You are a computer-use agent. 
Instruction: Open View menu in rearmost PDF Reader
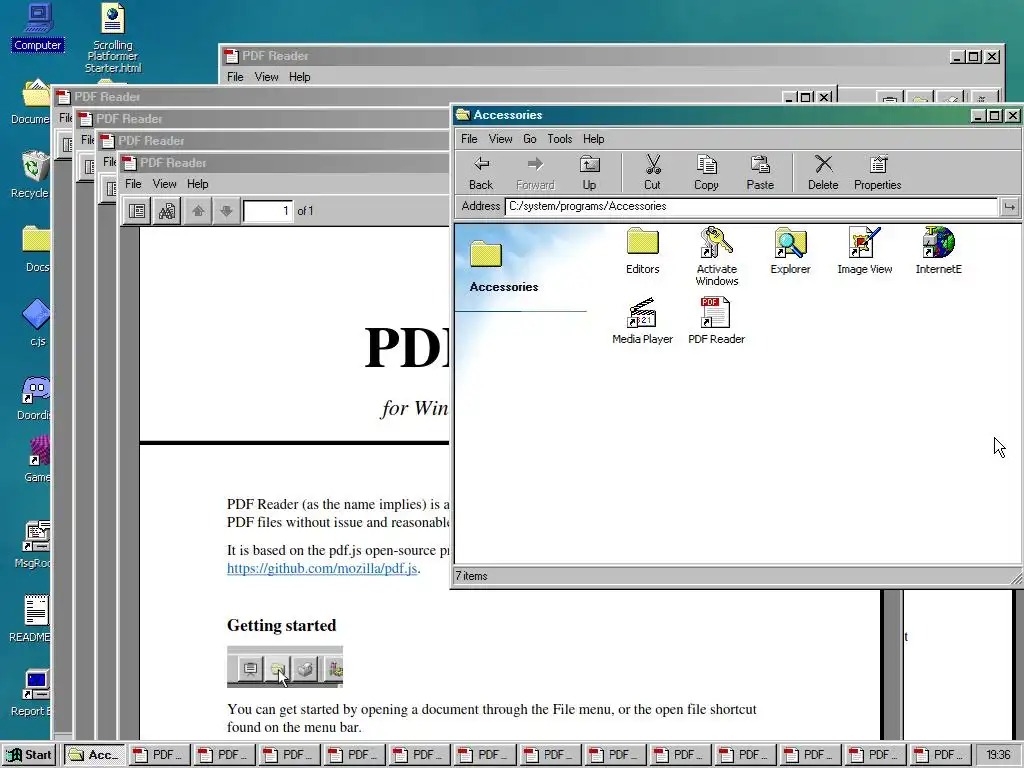coord(266,77)
